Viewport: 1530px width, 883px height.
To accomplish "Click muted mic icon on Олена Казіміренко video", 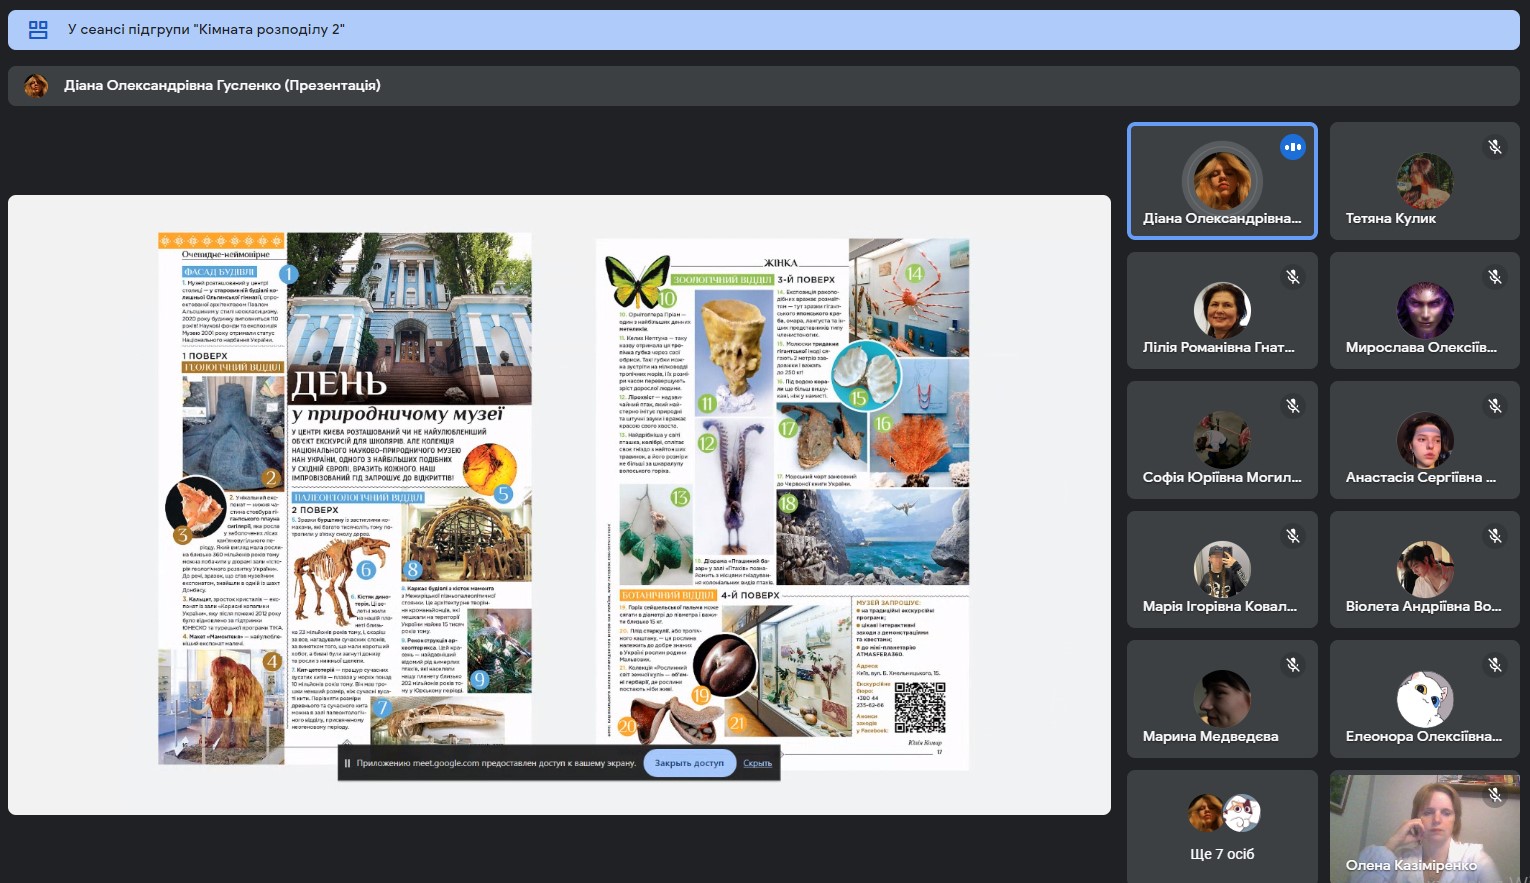I will [x=1494, y=795].
